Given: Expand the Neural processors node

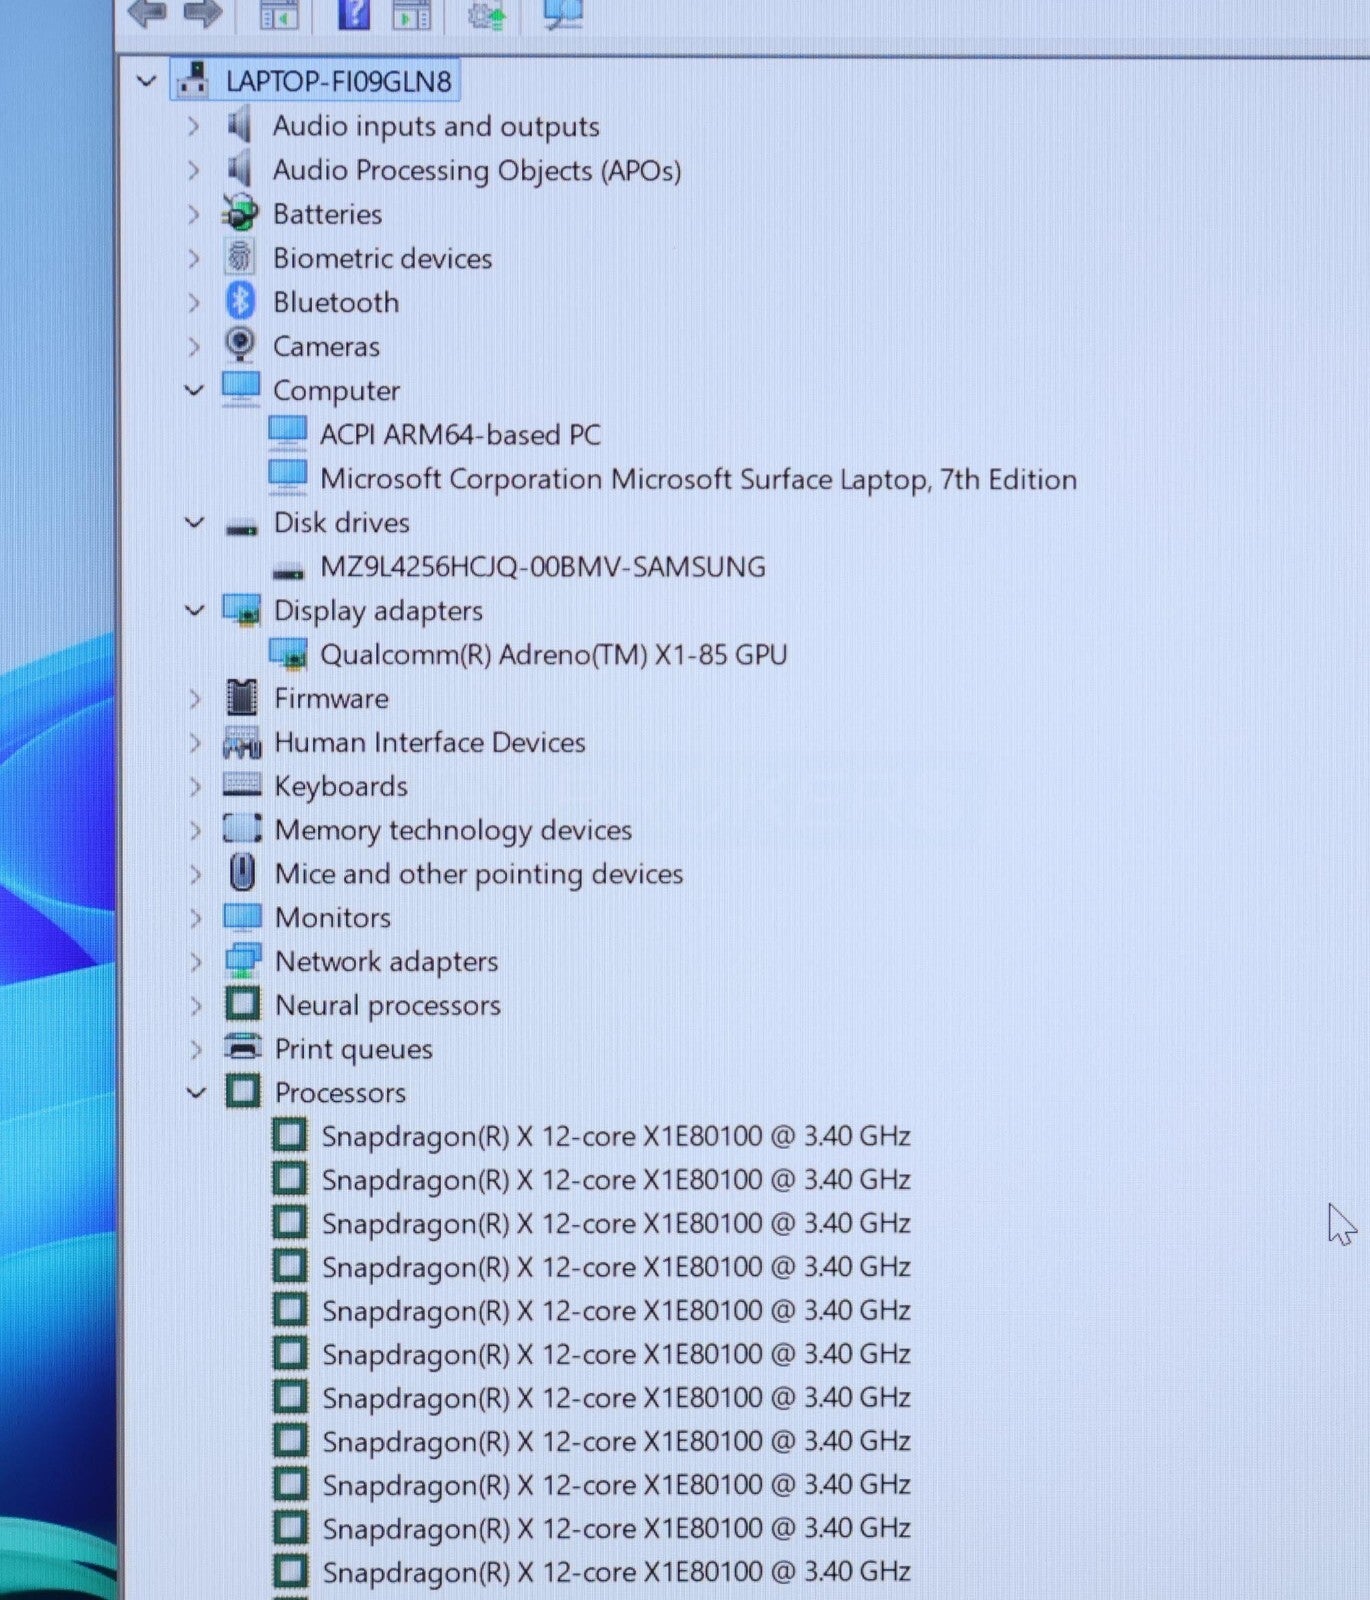Looking at the screenshot, I should point(195,1005).
